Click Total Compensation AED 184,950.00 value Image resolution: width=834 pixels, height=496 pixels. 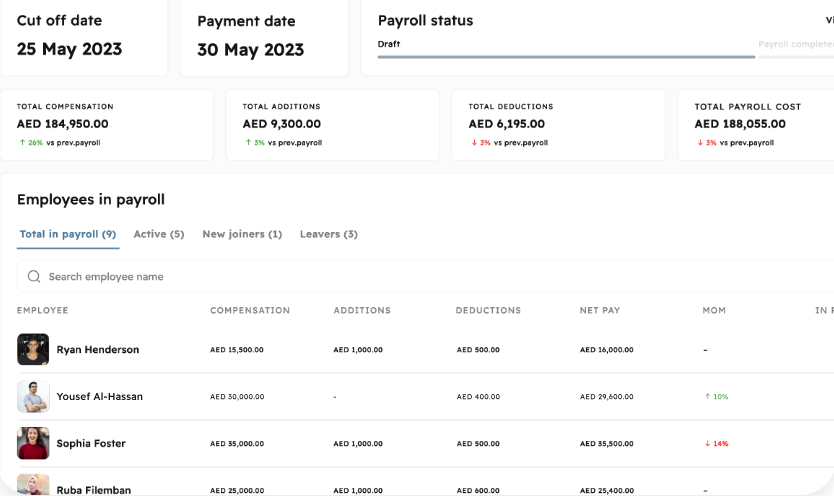coord(63,124)
